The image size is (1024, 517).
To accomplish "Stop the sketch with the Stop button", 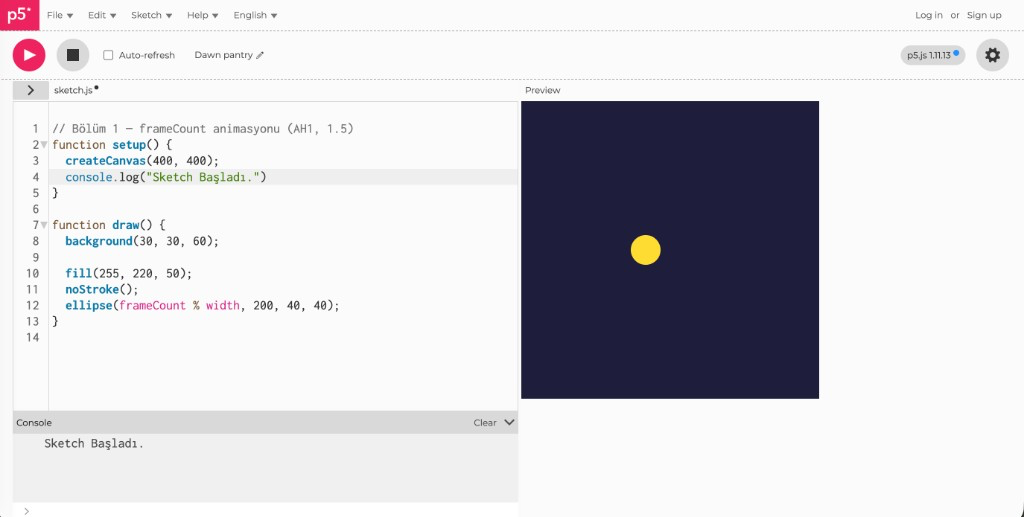I will 73,55.
